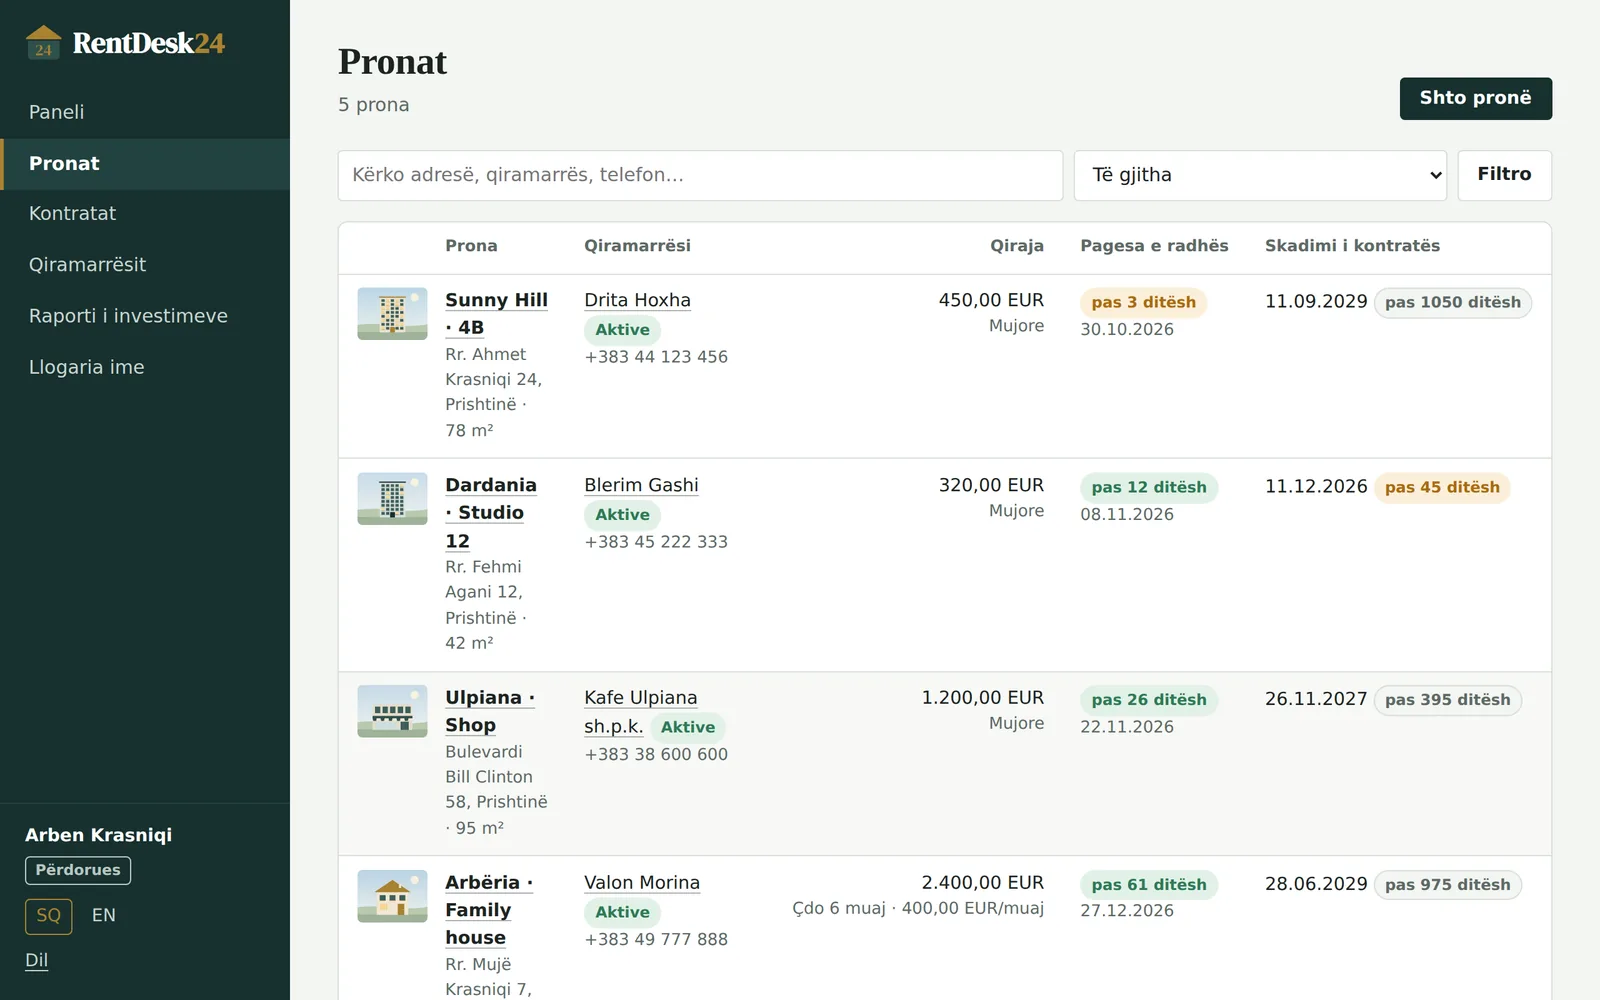
Task: Click the 'pas 1050 ditësh' badge
Action: pos(1452,303)
